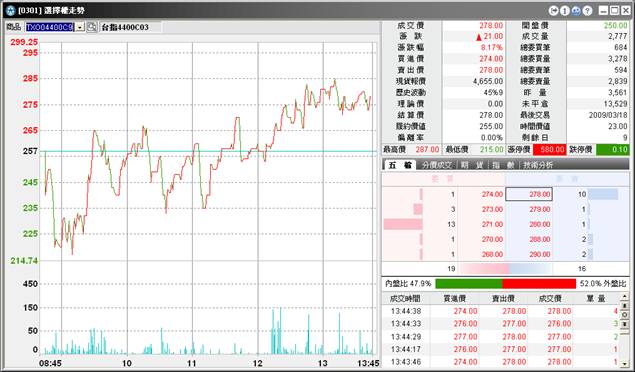Open the 指數 tab
Image resolution: width=635 pixels, height=372 pixels.
(503, 165)
